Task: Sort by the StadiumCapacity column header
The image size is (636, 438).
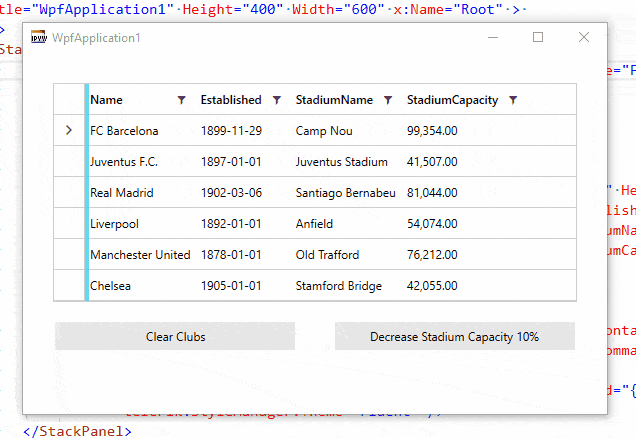Action: point(452,100)
